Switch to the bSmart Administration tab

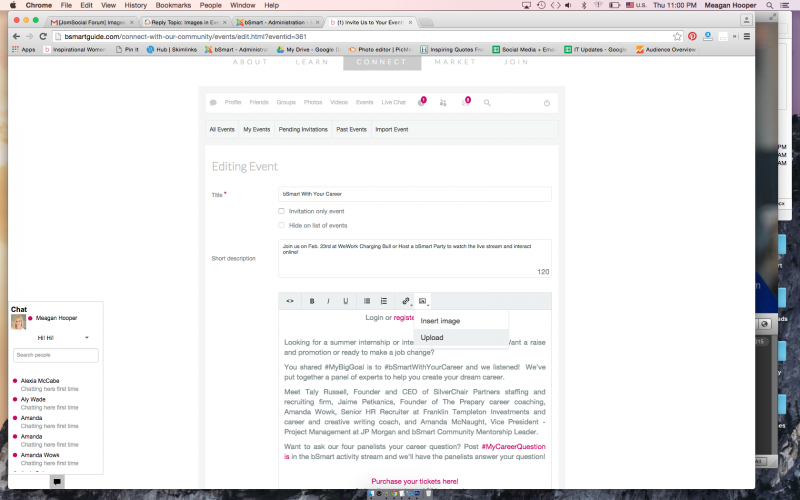tap(278, 22)
